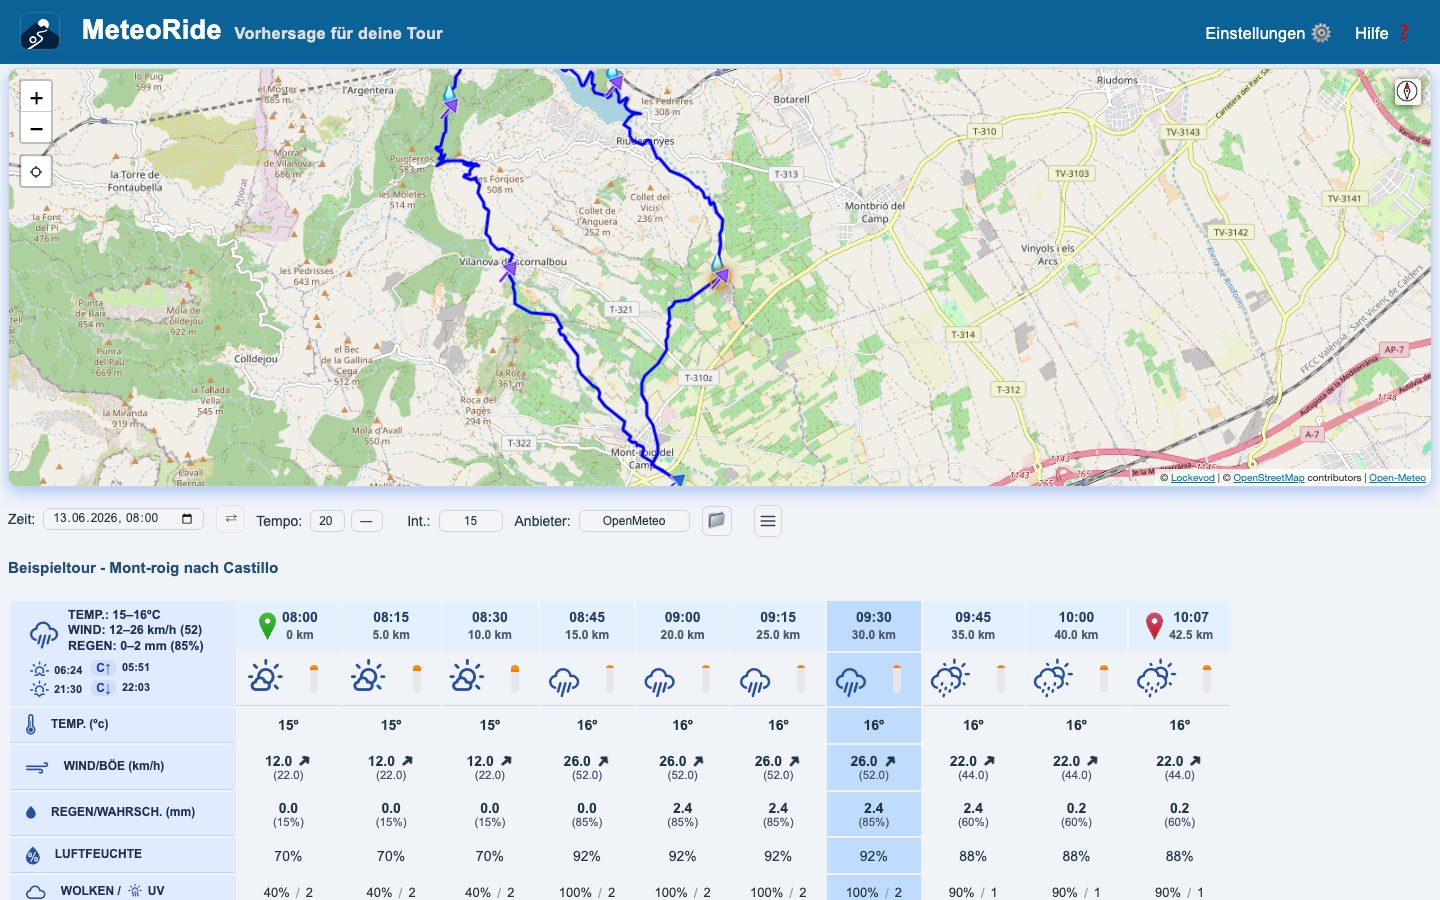
Task: Open the Anbieter provider dropdown
Action: coord(634,521)
